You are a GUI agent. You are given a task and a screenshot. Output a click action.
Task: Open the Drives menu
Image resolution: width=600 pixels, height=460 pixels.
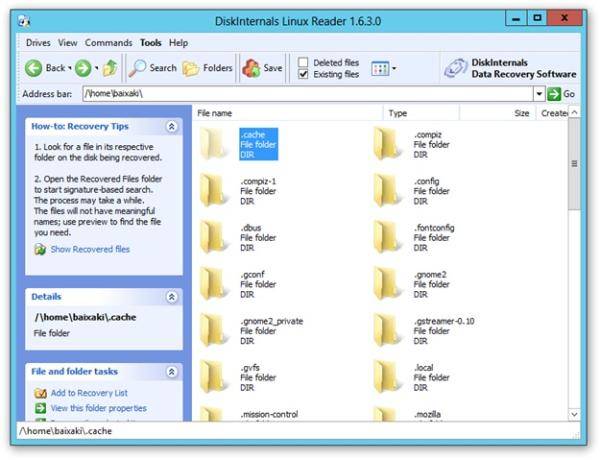38,42
